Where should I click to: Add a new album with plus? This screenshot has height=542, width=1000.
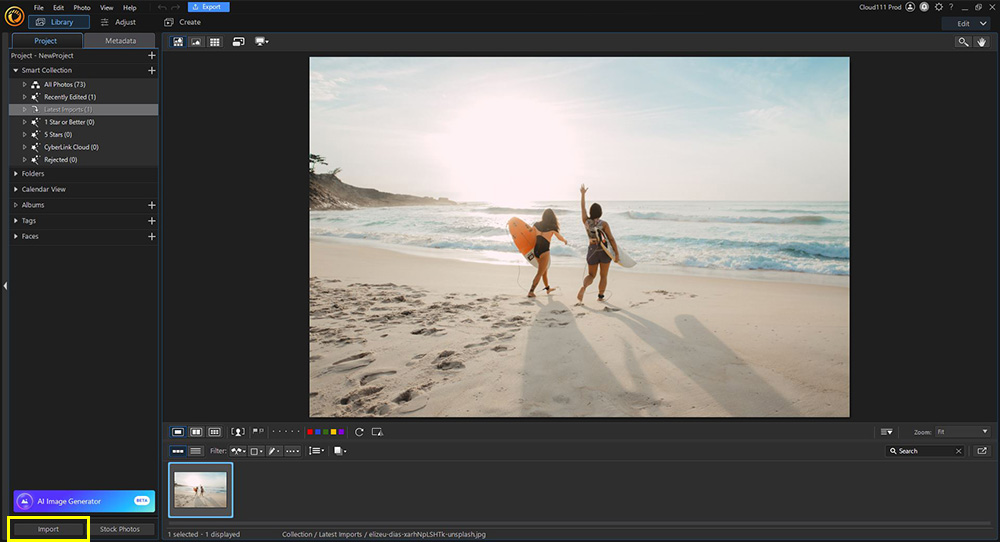(152, 205)
